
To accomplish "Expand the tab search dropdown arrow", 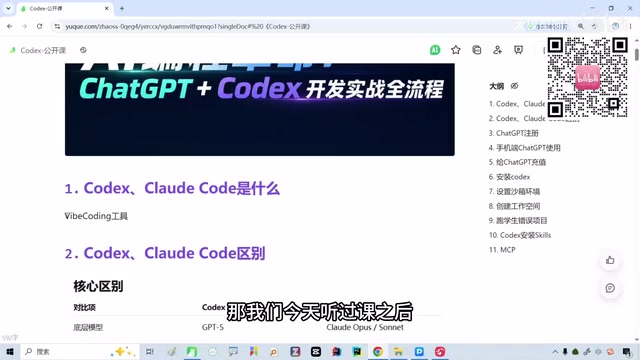I will pyautogui.click(x=8, y=8).
